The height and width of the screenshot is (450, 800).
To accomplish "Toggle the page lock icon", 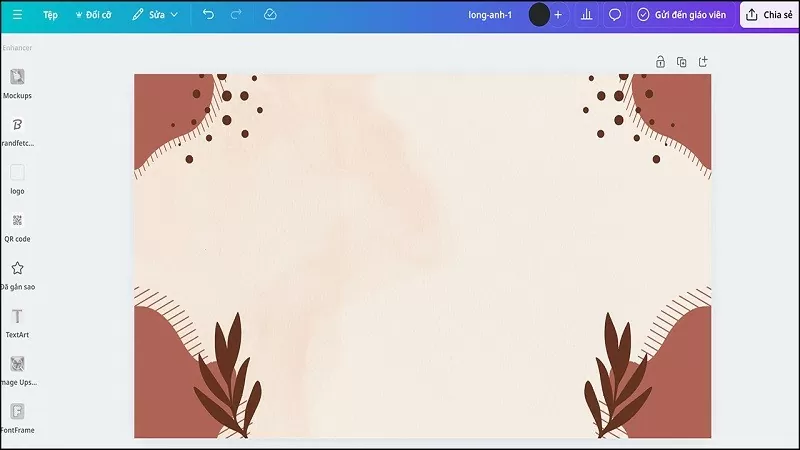I will 660,62.
